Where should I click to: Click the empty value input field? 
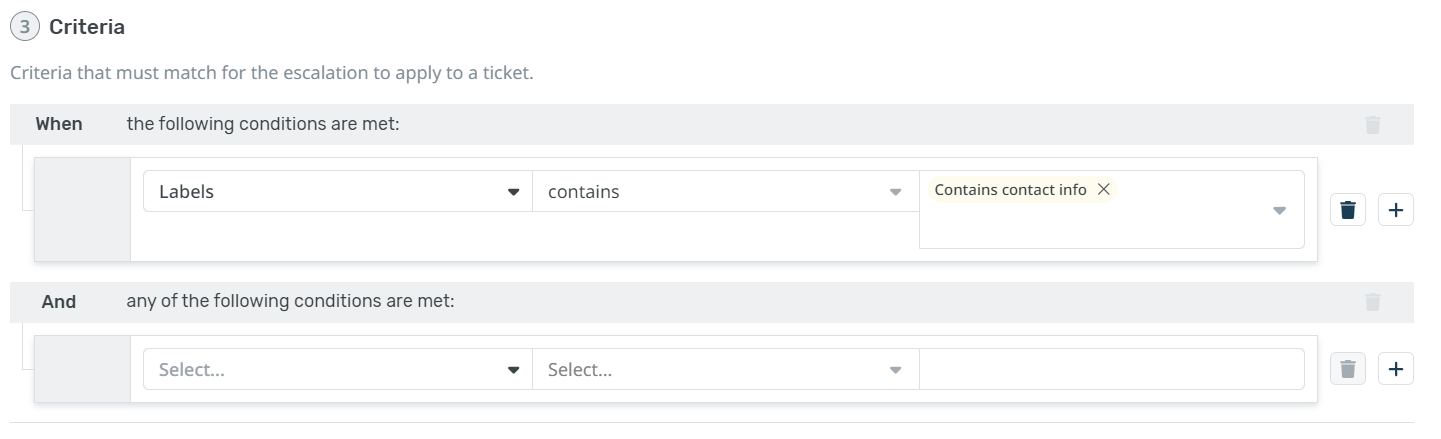click(x=1110, y=369)
